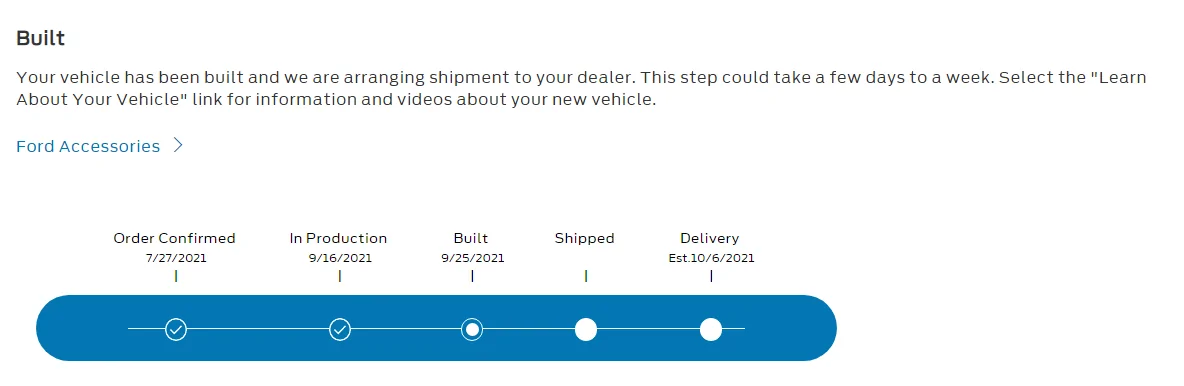1184x386 pixels.
Task: Click the blue progress bar's left end
Action: click(x=53, y=328)
